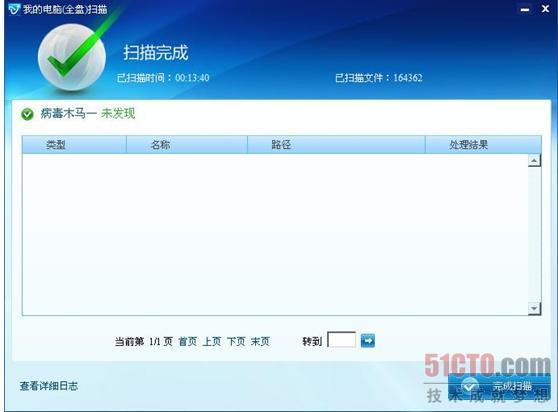Go to 下页 next page
Screen dimensions: 558x412
[236, 342]
